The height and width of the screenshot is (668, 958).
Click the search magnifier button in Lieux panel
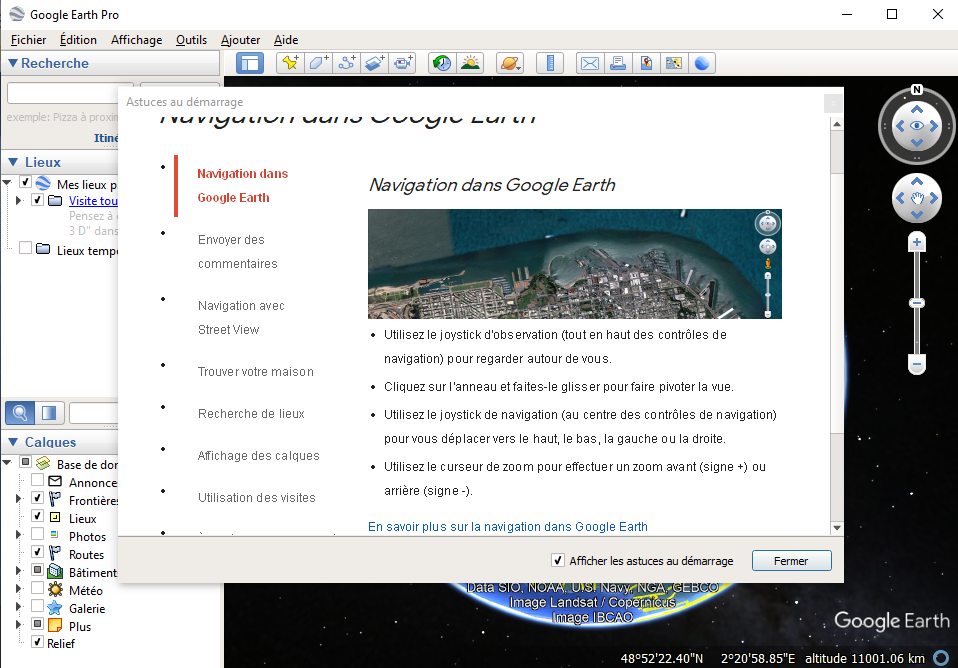coord(20,413)
